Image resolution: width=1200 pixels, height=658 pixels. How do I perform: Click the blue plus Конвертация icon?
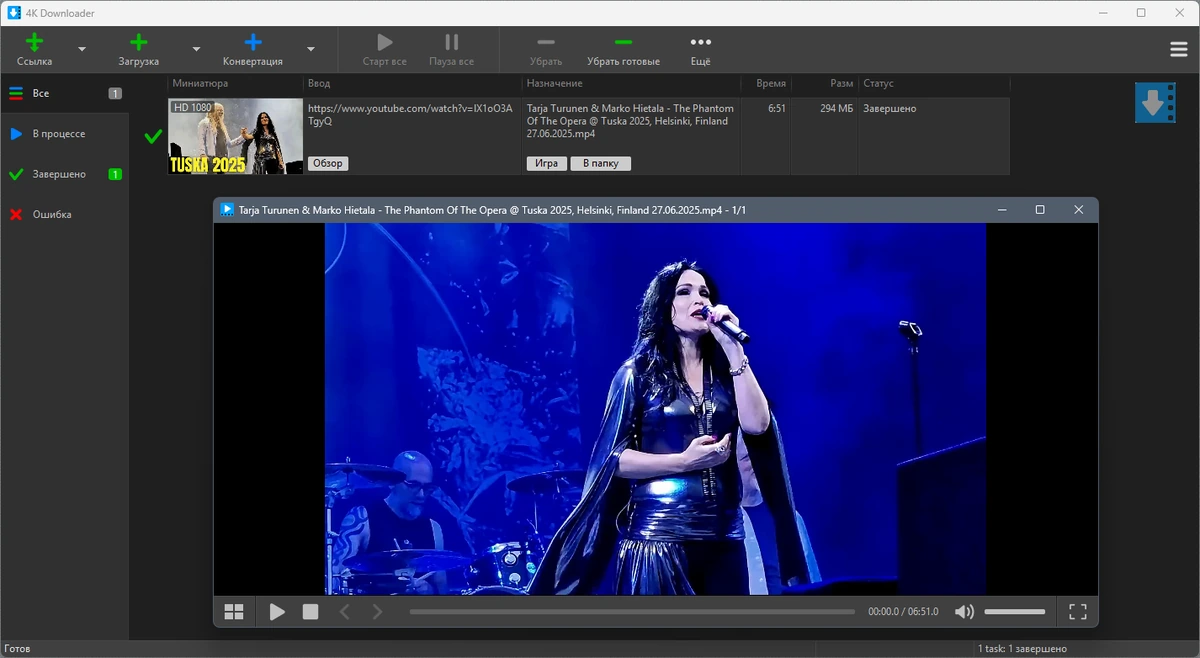[253, 42]
